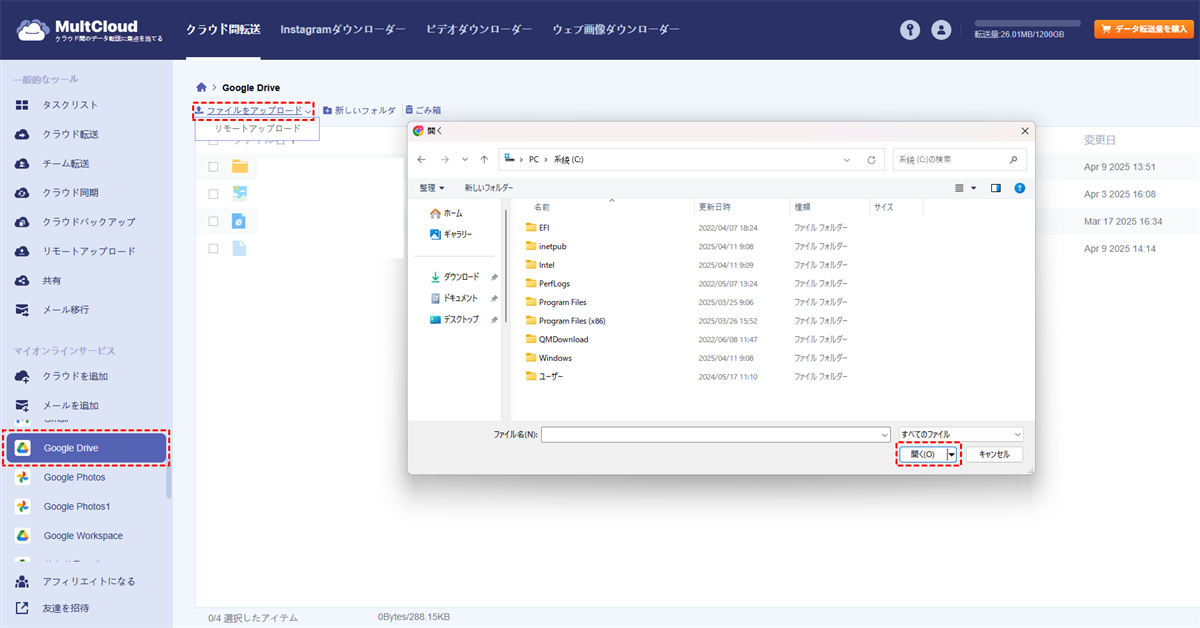Open アフィリエイトになる in the sidebar

point(86,581)
